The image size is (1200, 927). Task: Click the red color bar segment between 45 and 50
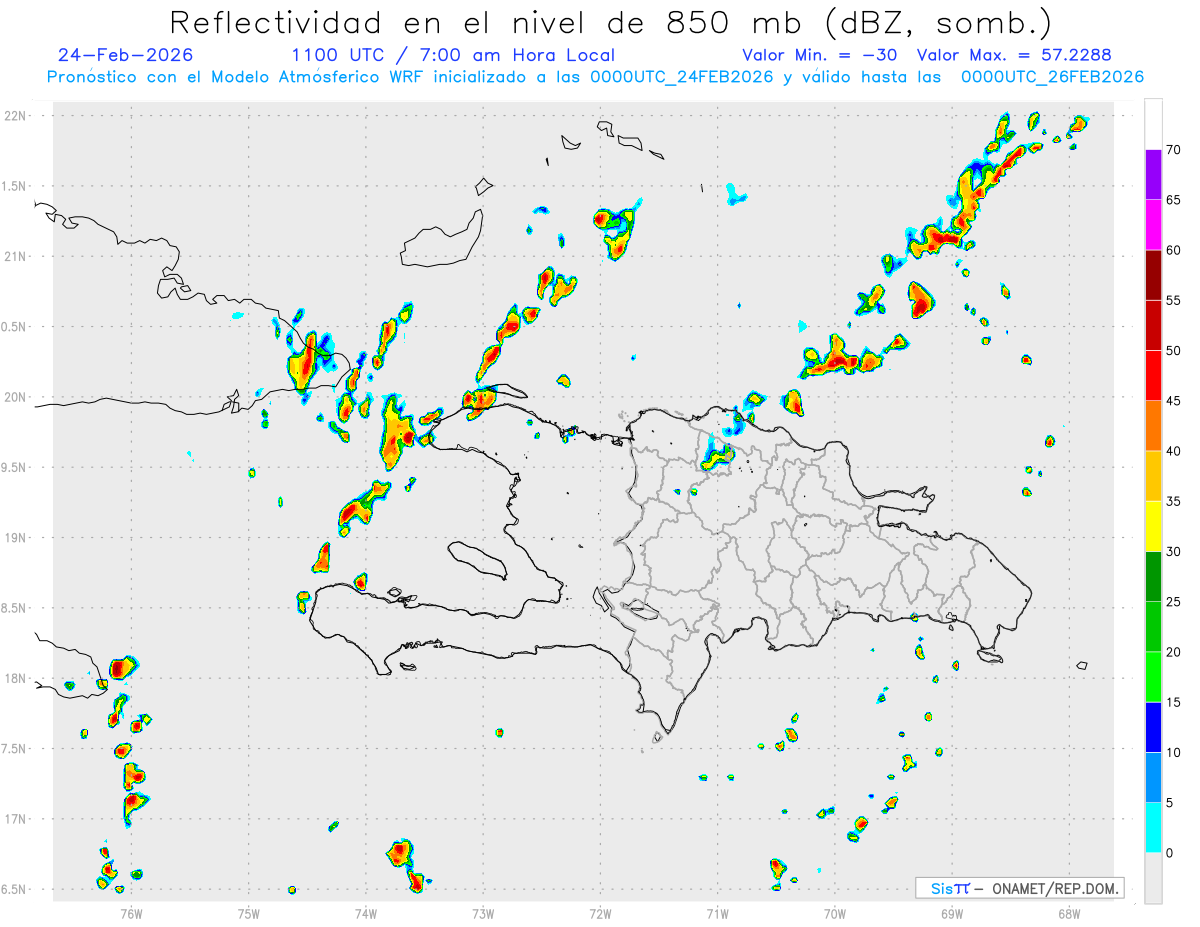pos(1153,375)
